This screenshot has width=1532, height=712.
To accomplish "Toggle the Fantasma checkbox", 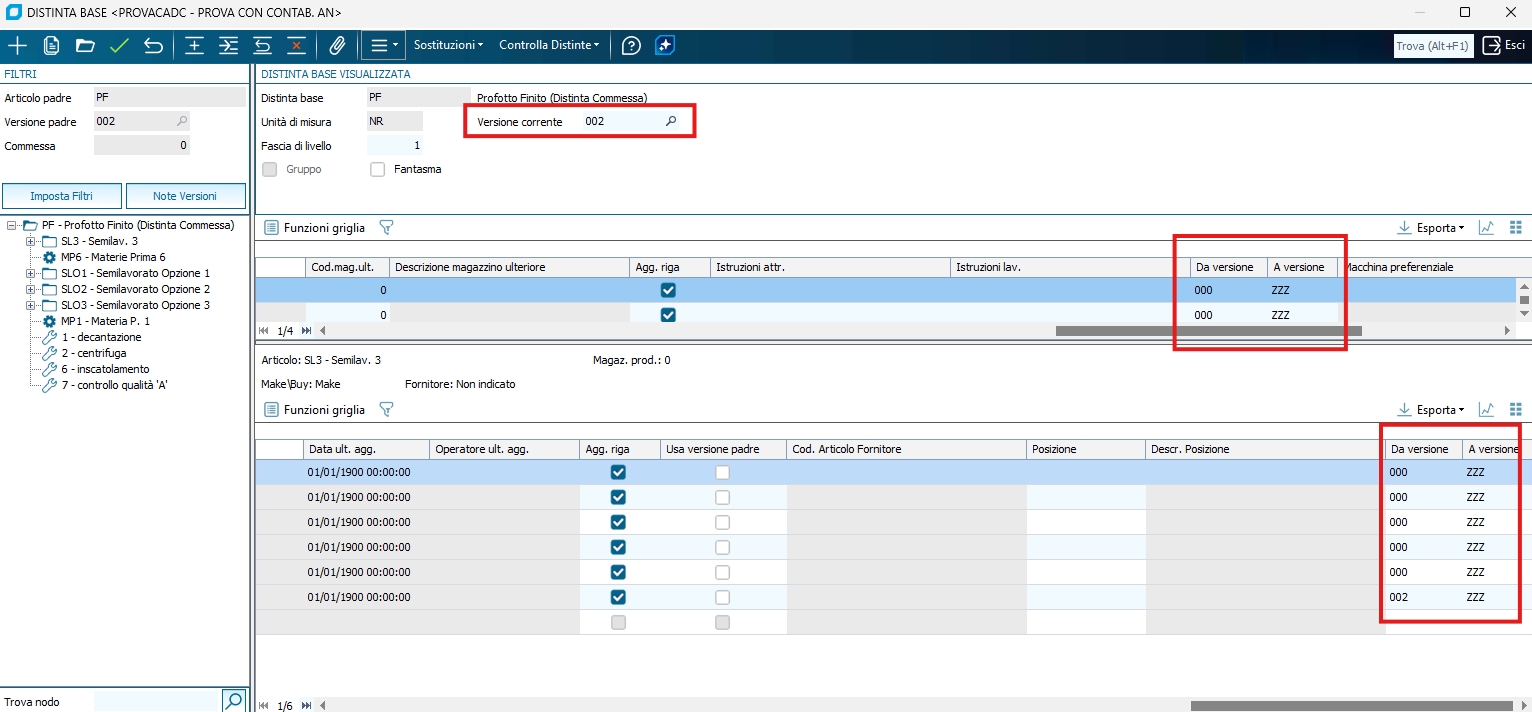I will 378,170.
